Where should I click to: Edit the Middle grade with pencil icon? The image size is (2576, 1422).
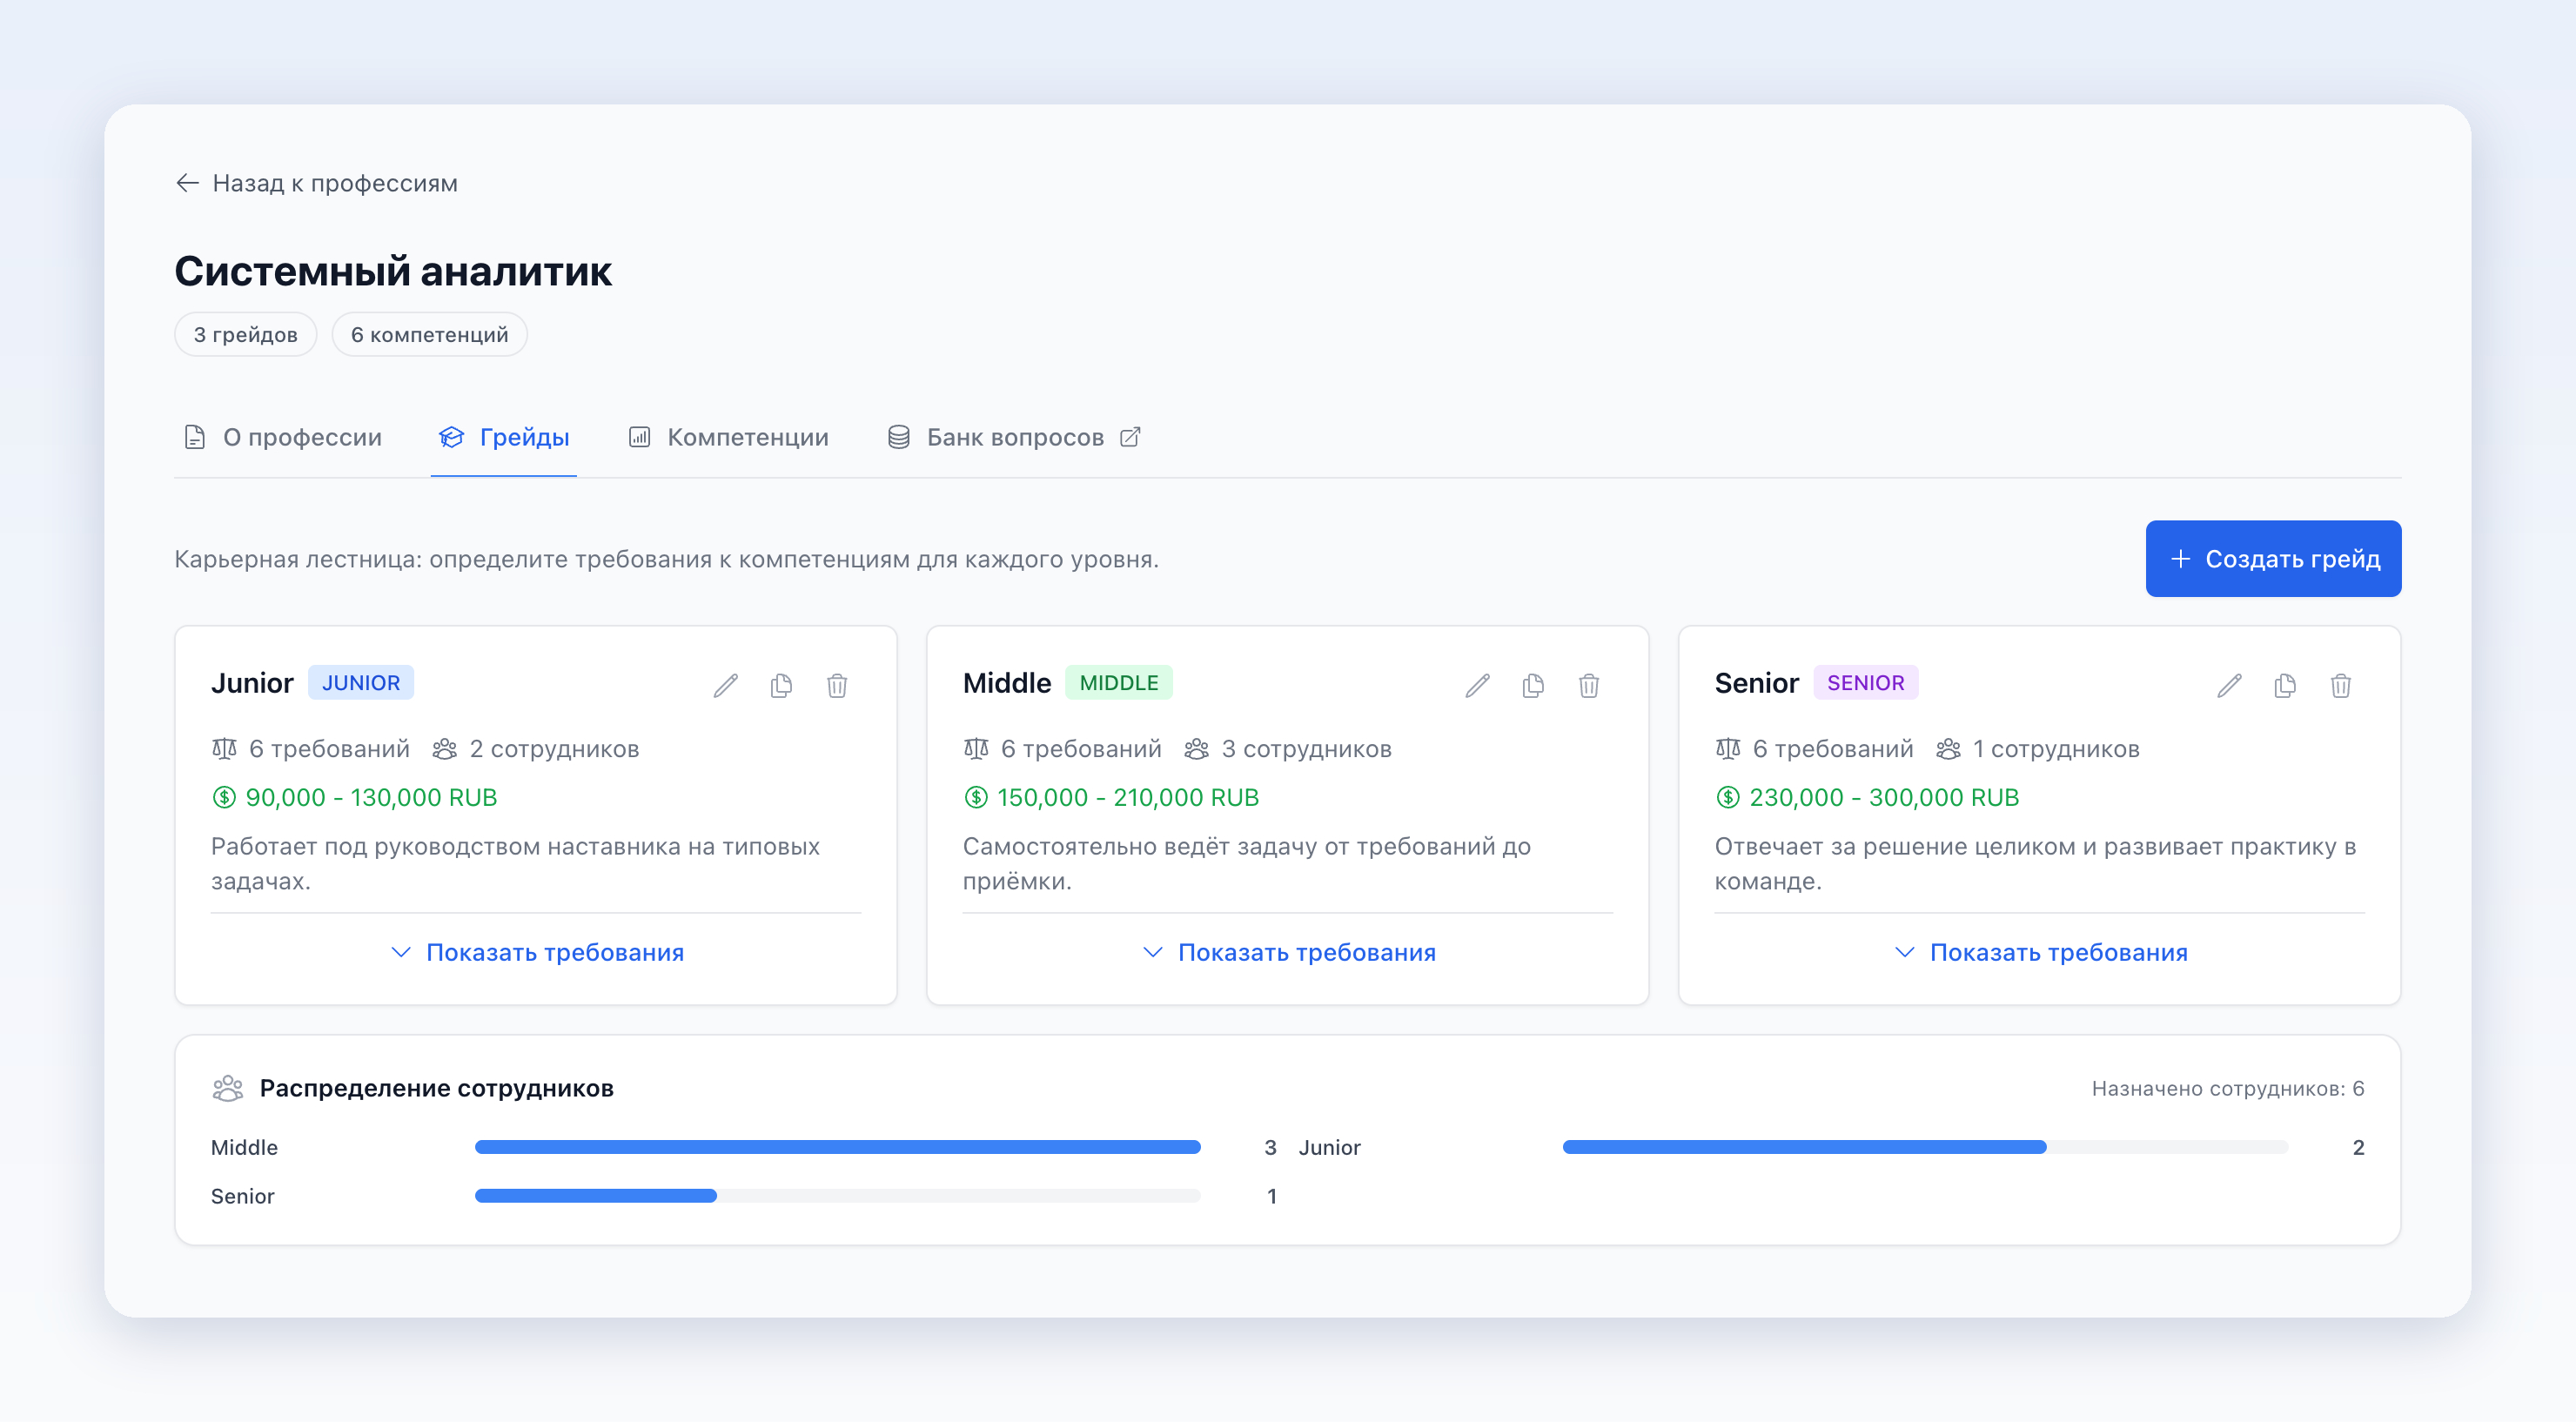point(1478,685)
